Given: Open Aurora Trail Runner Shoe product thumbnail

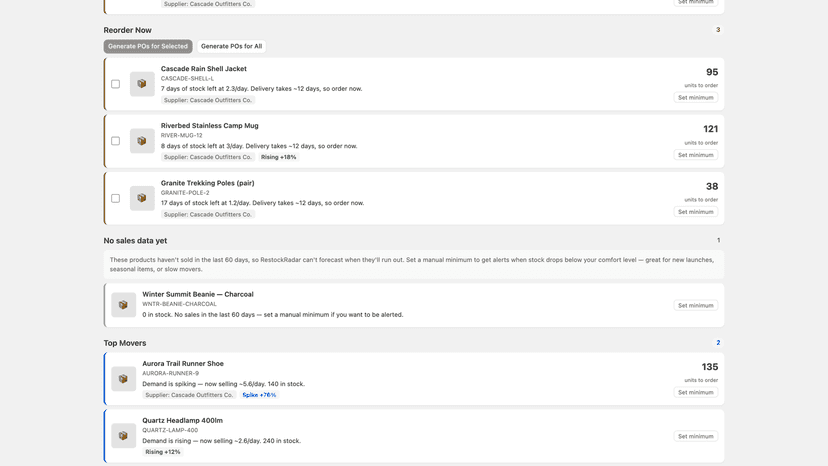Looking at the screenshot, I should [124, 379].
